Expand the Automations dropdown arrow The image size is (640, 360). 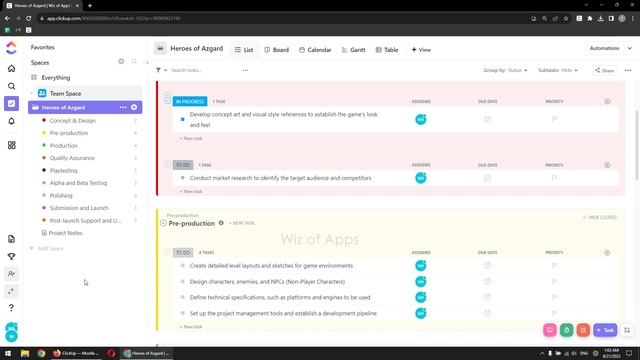[630, 48]
